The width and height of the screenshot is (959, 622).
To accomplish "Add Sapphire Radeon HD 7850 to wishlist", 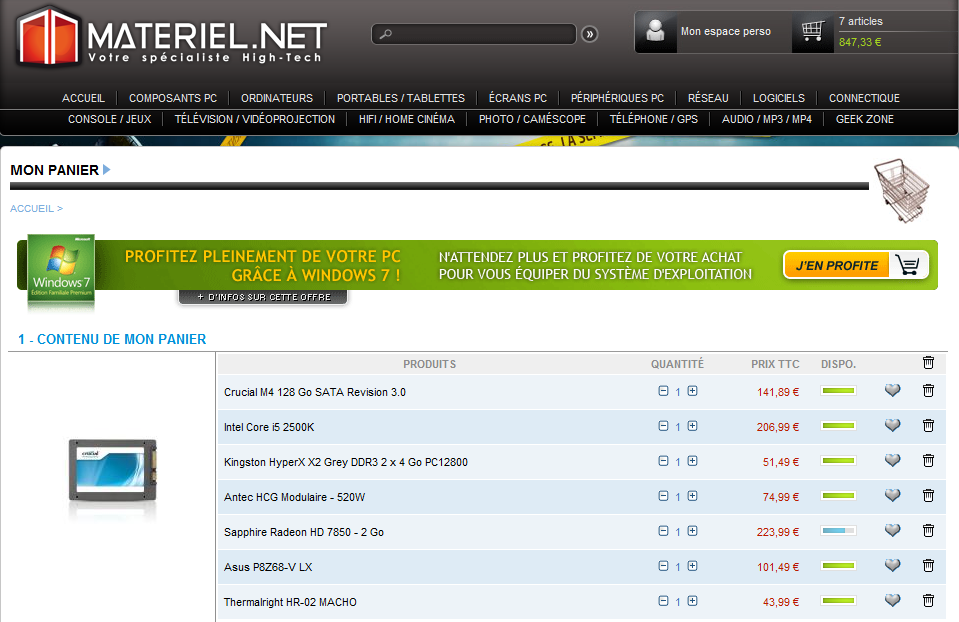I will pos(893,531).
